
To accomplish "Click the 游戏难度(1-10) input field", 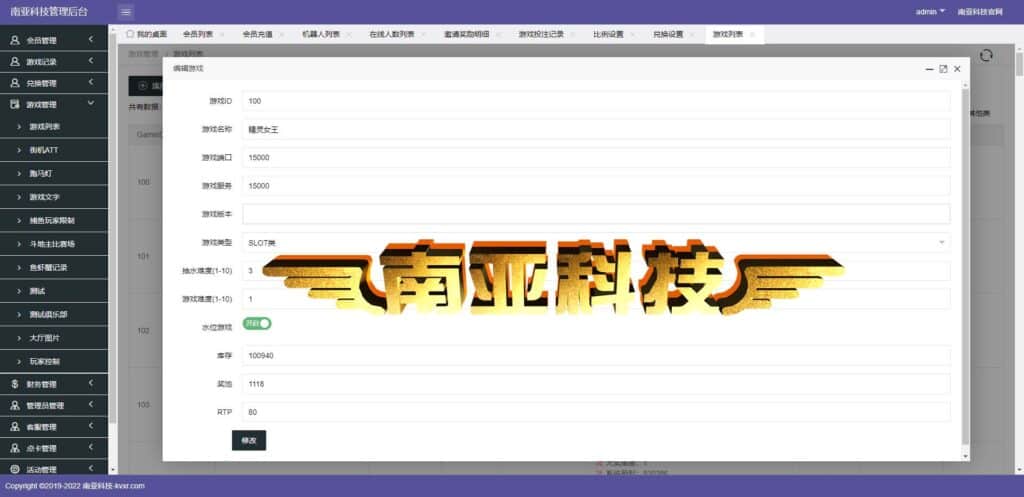I will [x=596, y=299].
